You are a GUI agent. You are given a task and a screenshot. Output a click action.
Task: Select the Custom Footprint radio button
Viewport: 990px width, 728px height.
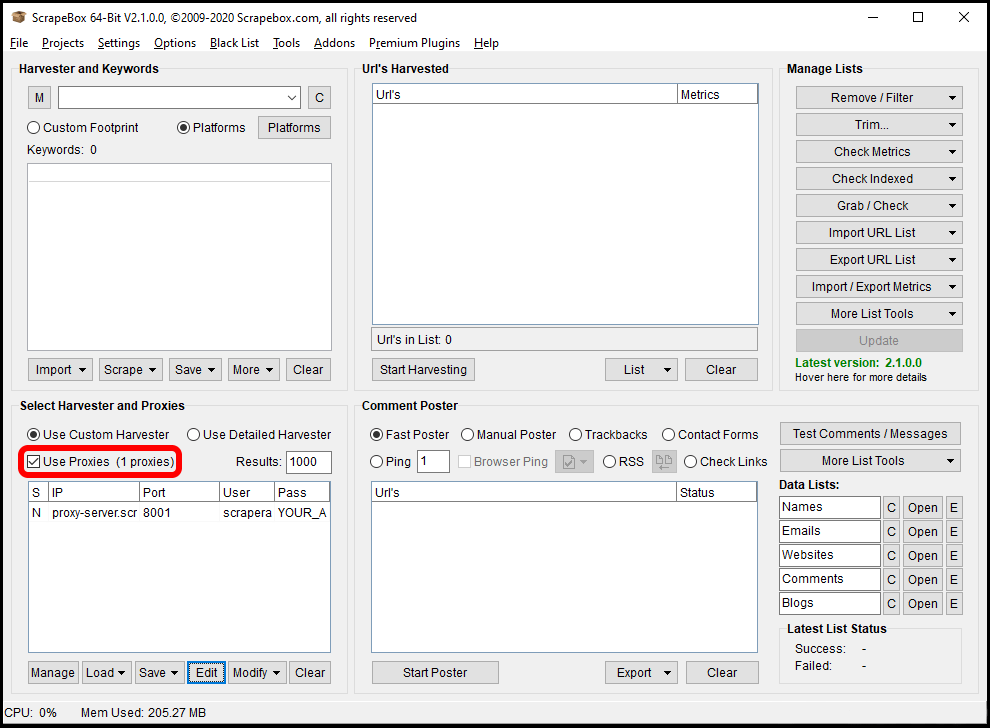point(33,127)
